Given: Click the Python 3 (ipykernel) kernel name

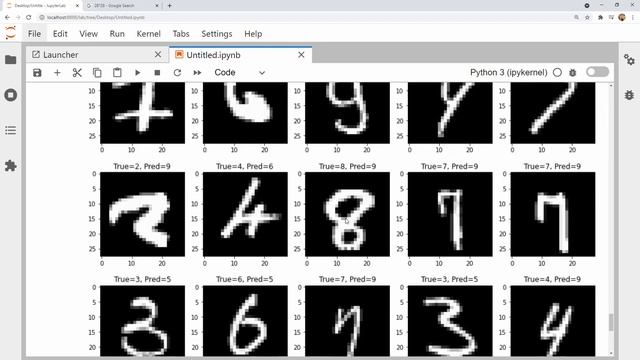Looking at the screenshot, I should click(x=508, y=73).
